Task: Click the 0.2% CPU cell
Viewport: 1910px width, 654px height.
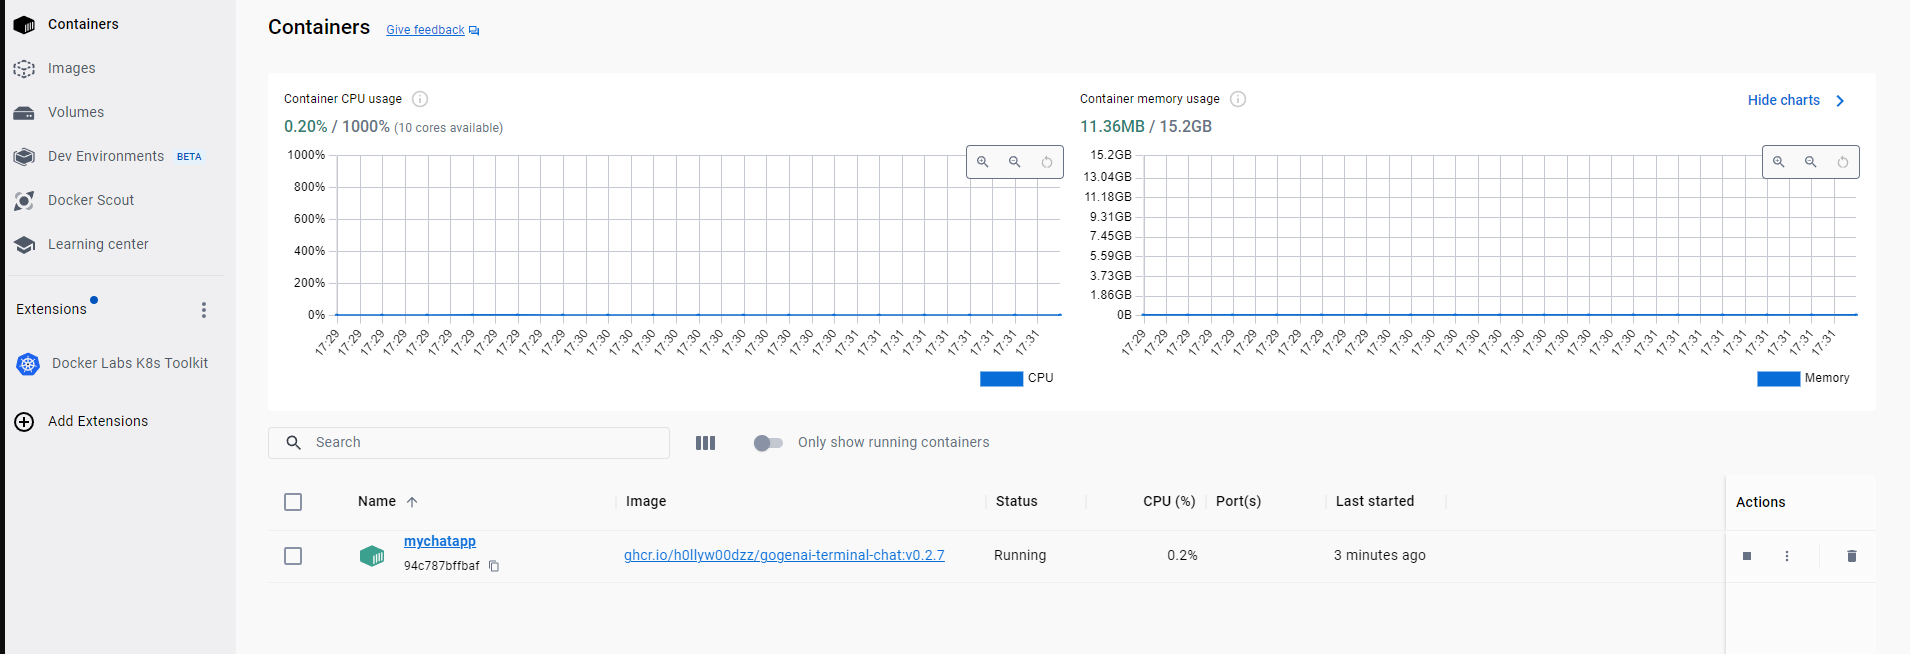Action: tap(1182, 555)
